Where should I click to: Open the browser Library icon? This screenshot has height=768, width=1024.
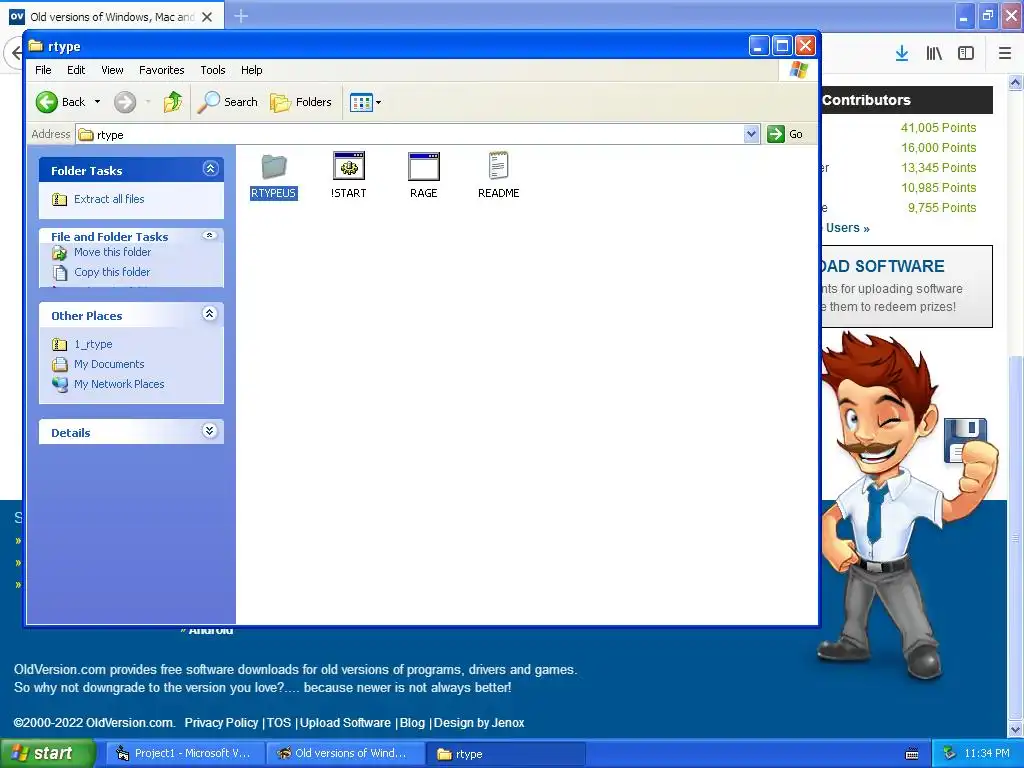coord(934,54)
